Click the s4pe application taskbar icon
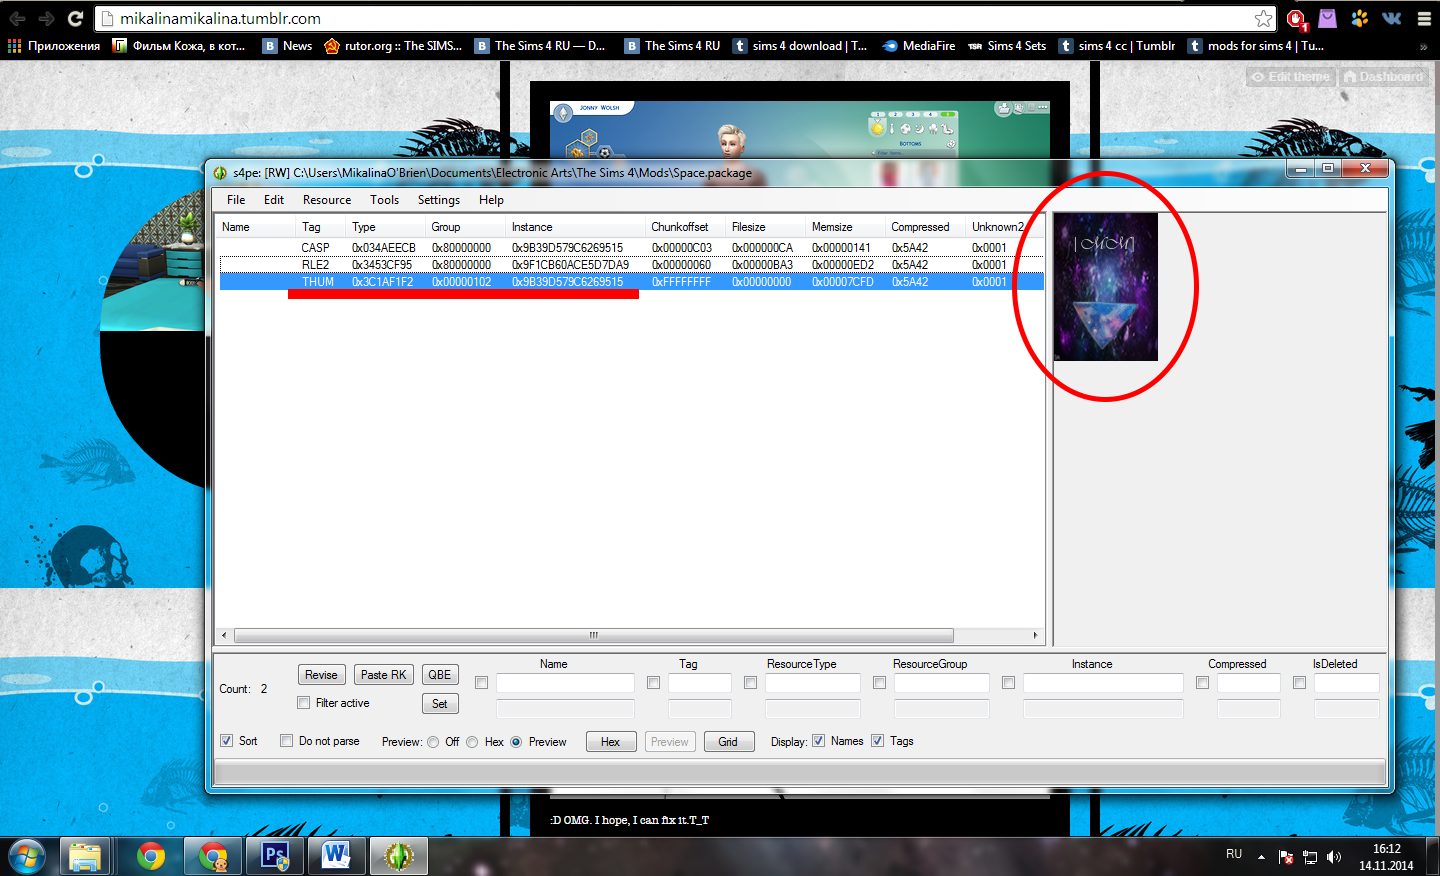Image resolution: width=1440 pixels, height=876 pixels. tap(398, 856)
